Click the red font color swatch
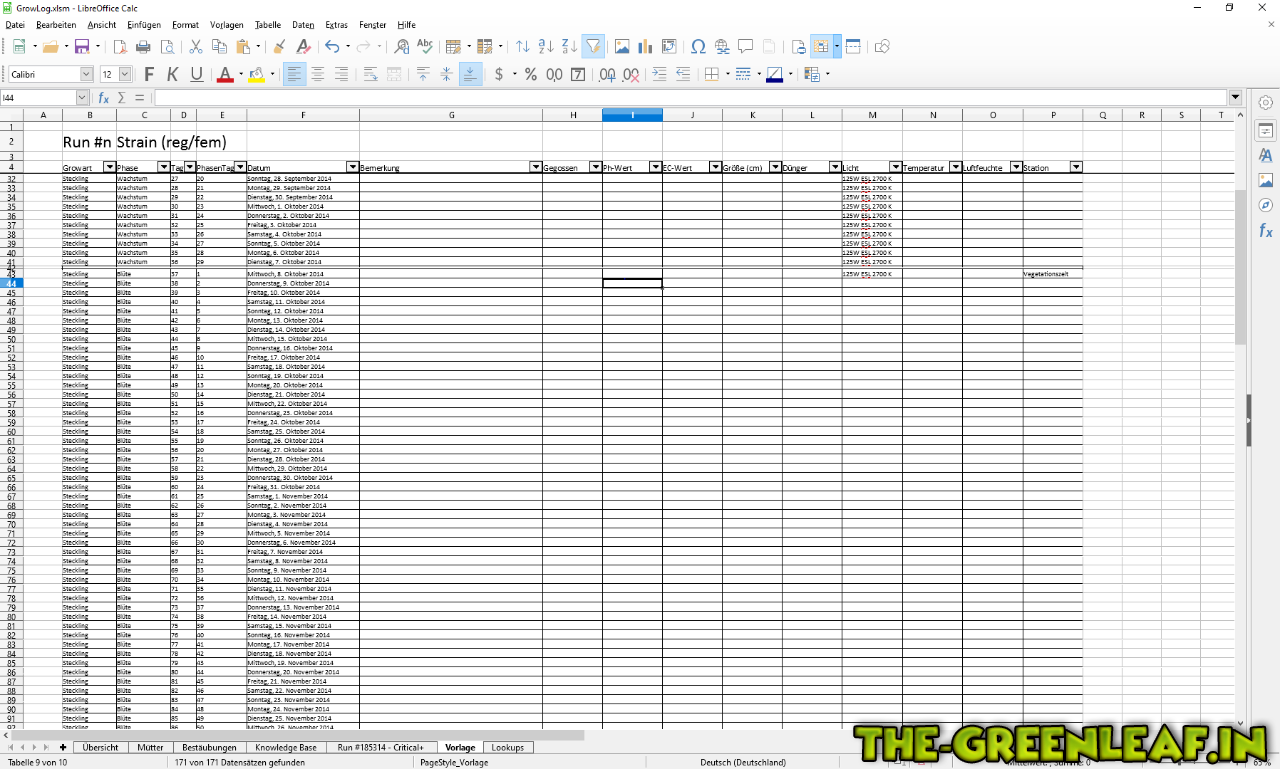Viewport: 1280px width, 769px height. pyautogui.click(x=224, y=74)
